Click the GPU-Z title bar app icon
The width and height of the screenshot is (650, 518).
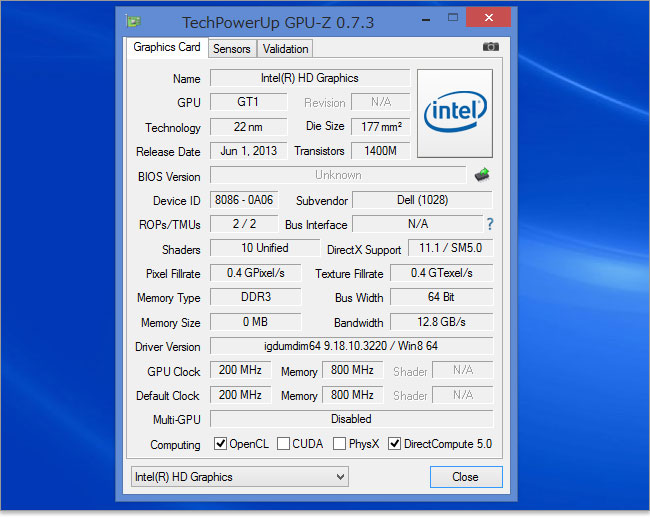click(133, 21)
